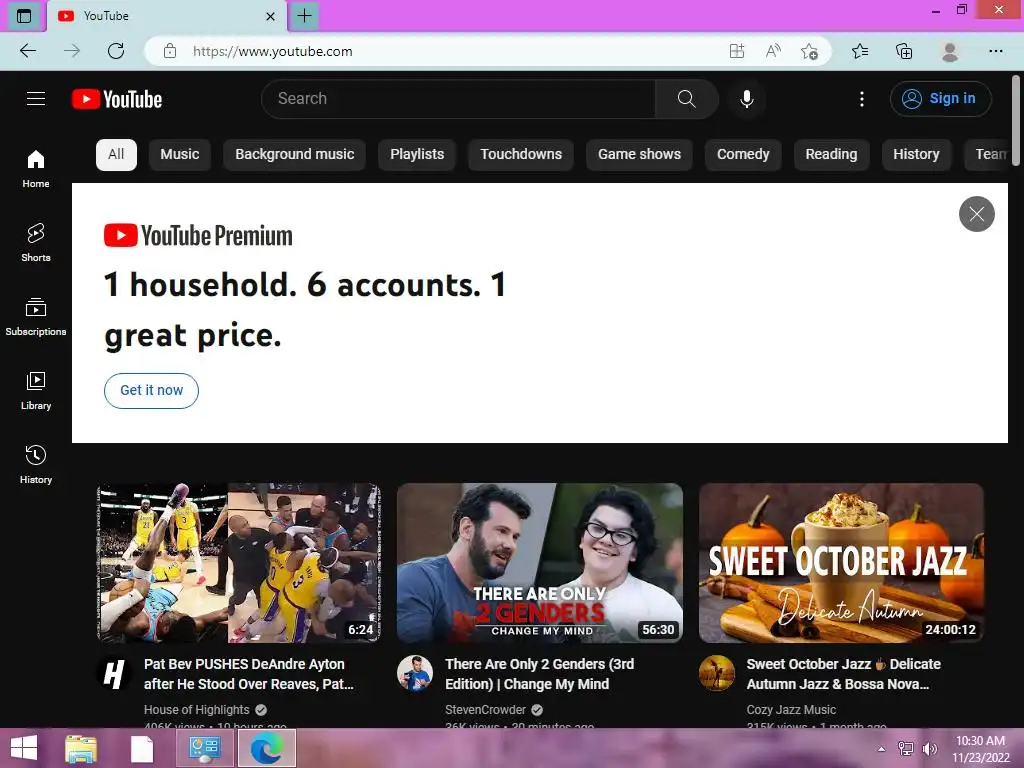
Task: Go to Home in sidebar
Action: coord(36,168)
